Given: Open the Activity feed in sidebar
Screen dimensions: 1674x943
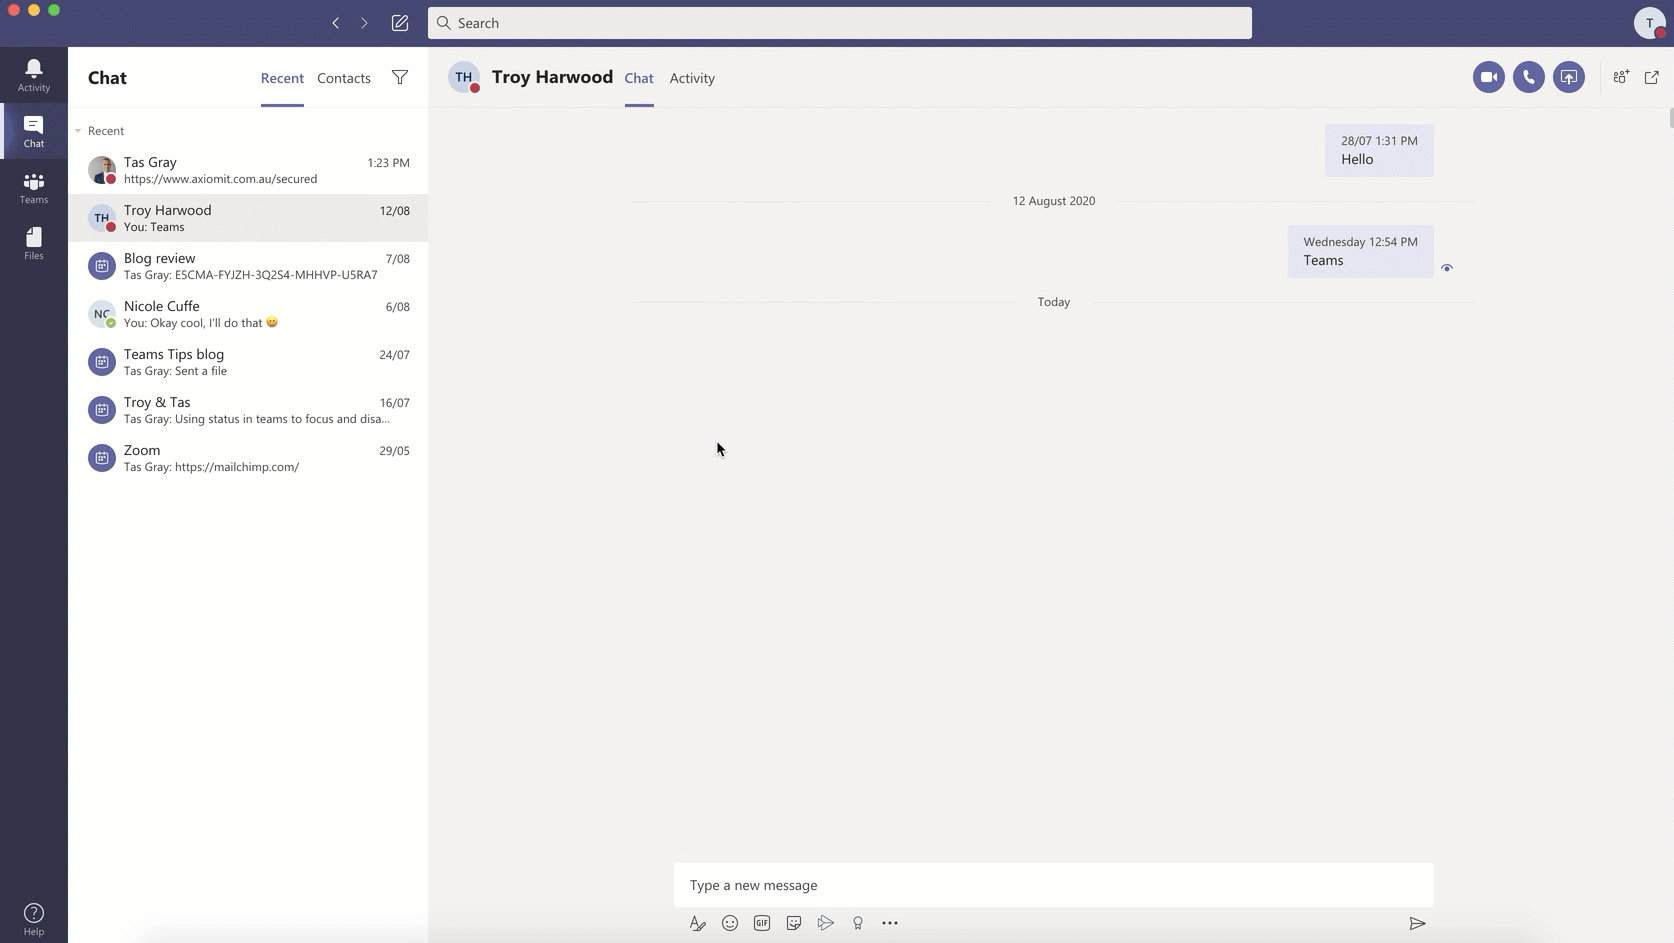Looking at the screenshot, I should pyautogui.click(x=34, y=75).
